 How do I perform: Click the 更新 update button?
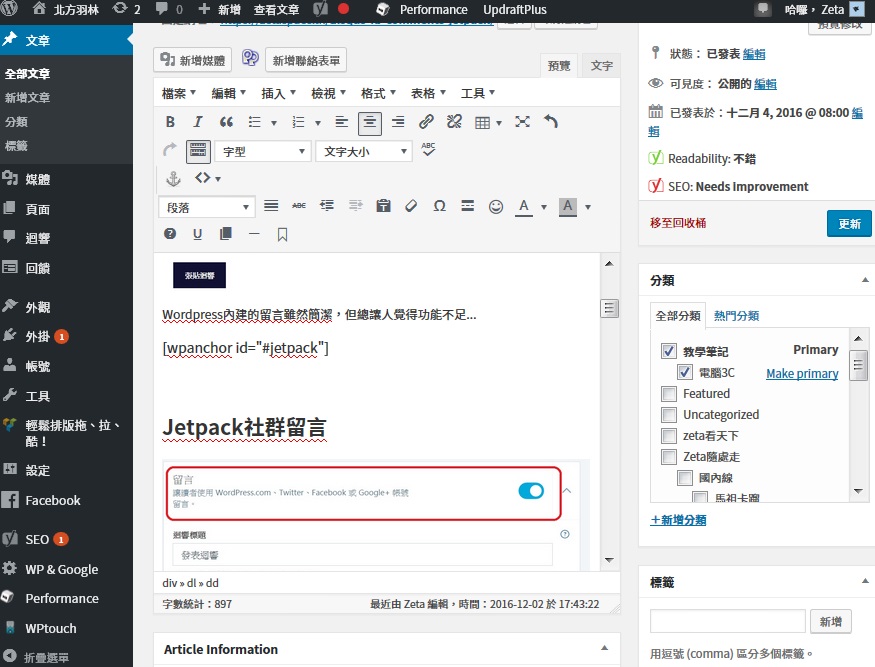pyautogui.click(x=849, y=224)
